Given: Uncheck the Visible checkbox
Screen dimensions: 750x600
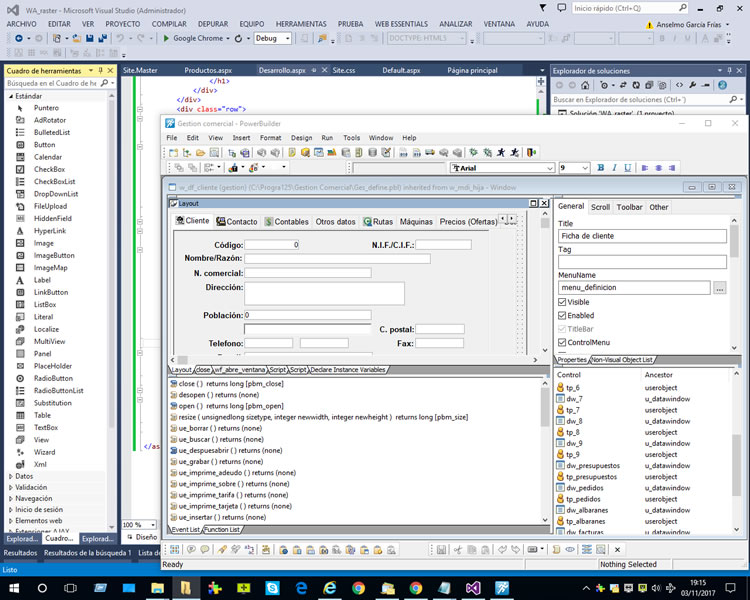Looking at the screenshot, I should click(562, 302).
